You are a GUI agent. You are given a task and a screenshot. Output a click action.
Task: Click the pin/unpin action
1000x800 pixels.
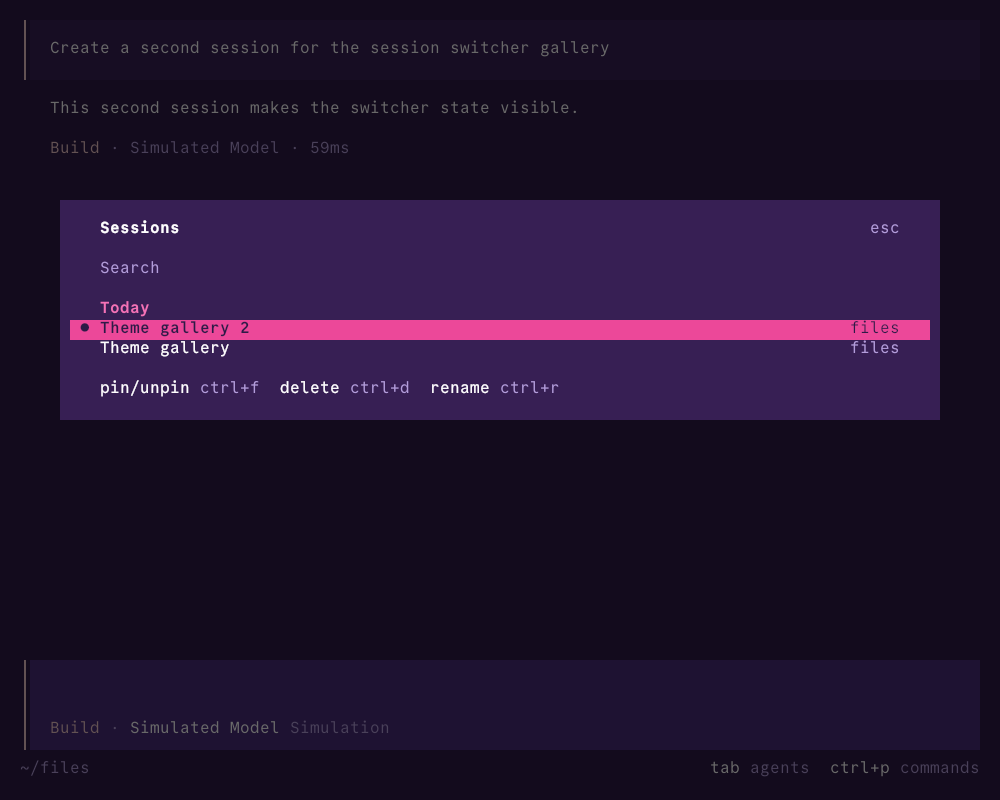179,388
